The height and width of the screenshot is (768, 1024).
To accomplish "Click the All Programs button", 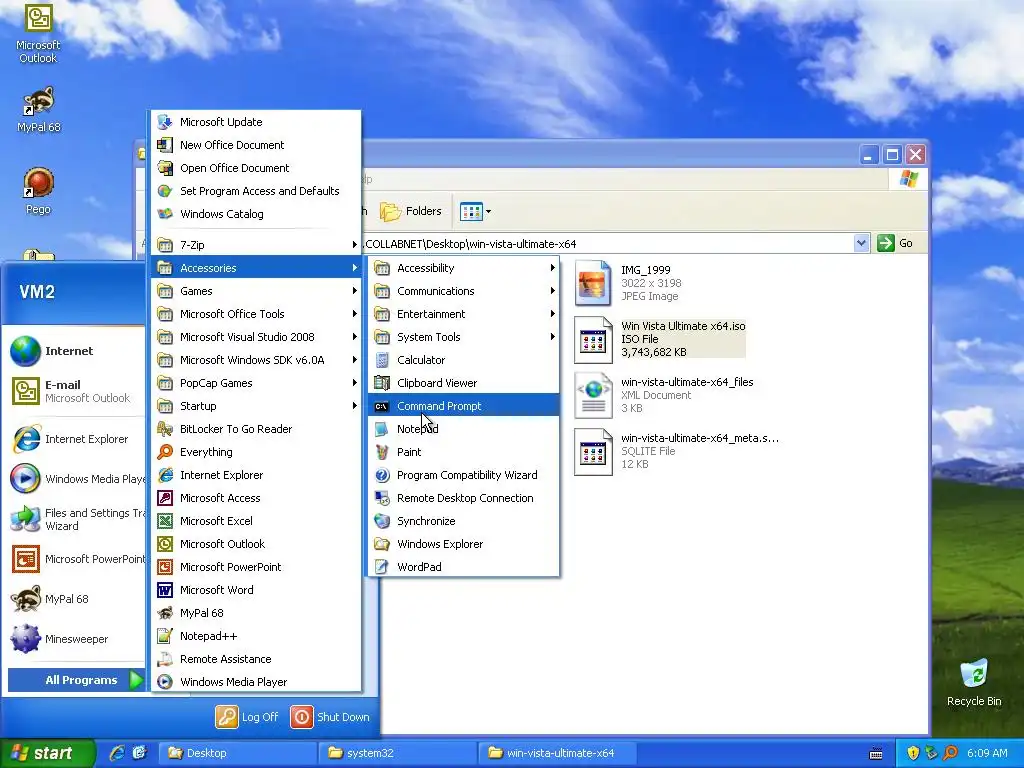I will point(76,680).
